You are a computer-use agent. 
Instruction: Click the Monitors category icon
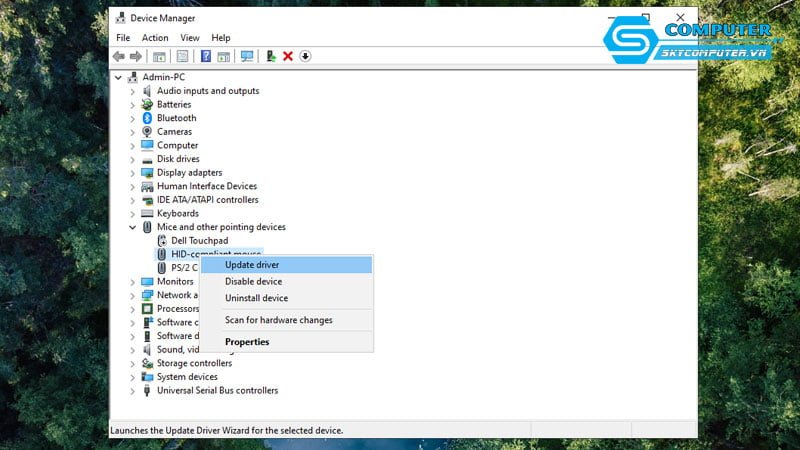point(147,282)
